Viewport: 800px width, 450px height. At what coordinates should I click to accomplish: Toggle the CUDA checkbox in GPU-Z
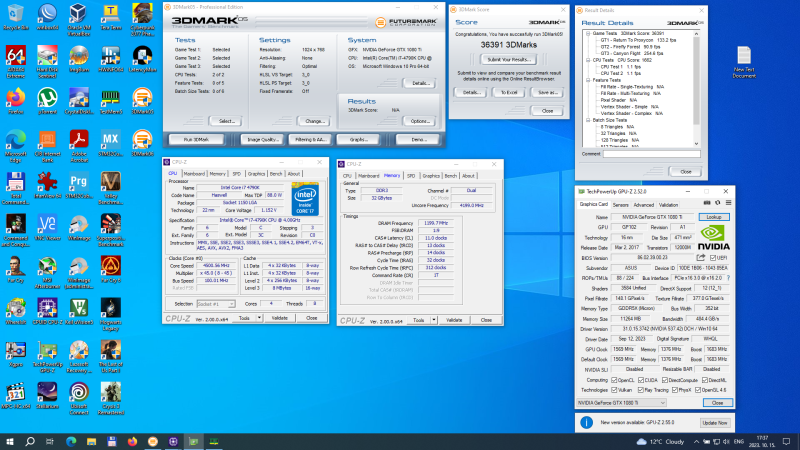click(641, 380)
